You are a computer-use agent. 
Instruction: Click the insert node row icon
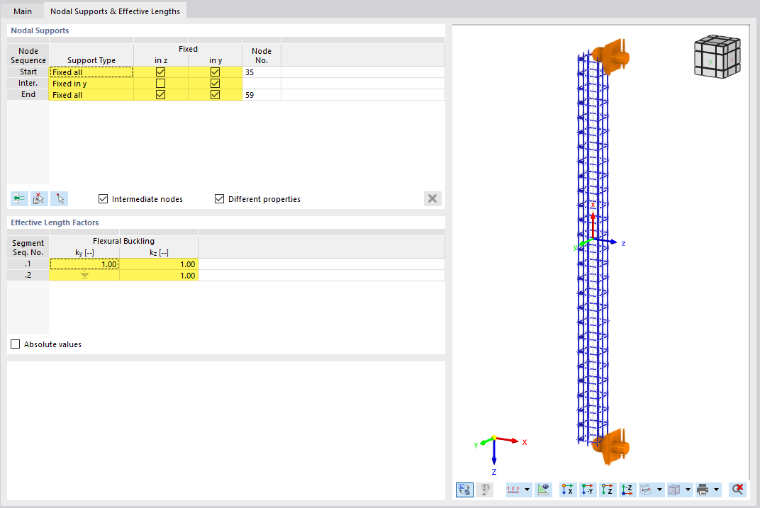point(19,198)
